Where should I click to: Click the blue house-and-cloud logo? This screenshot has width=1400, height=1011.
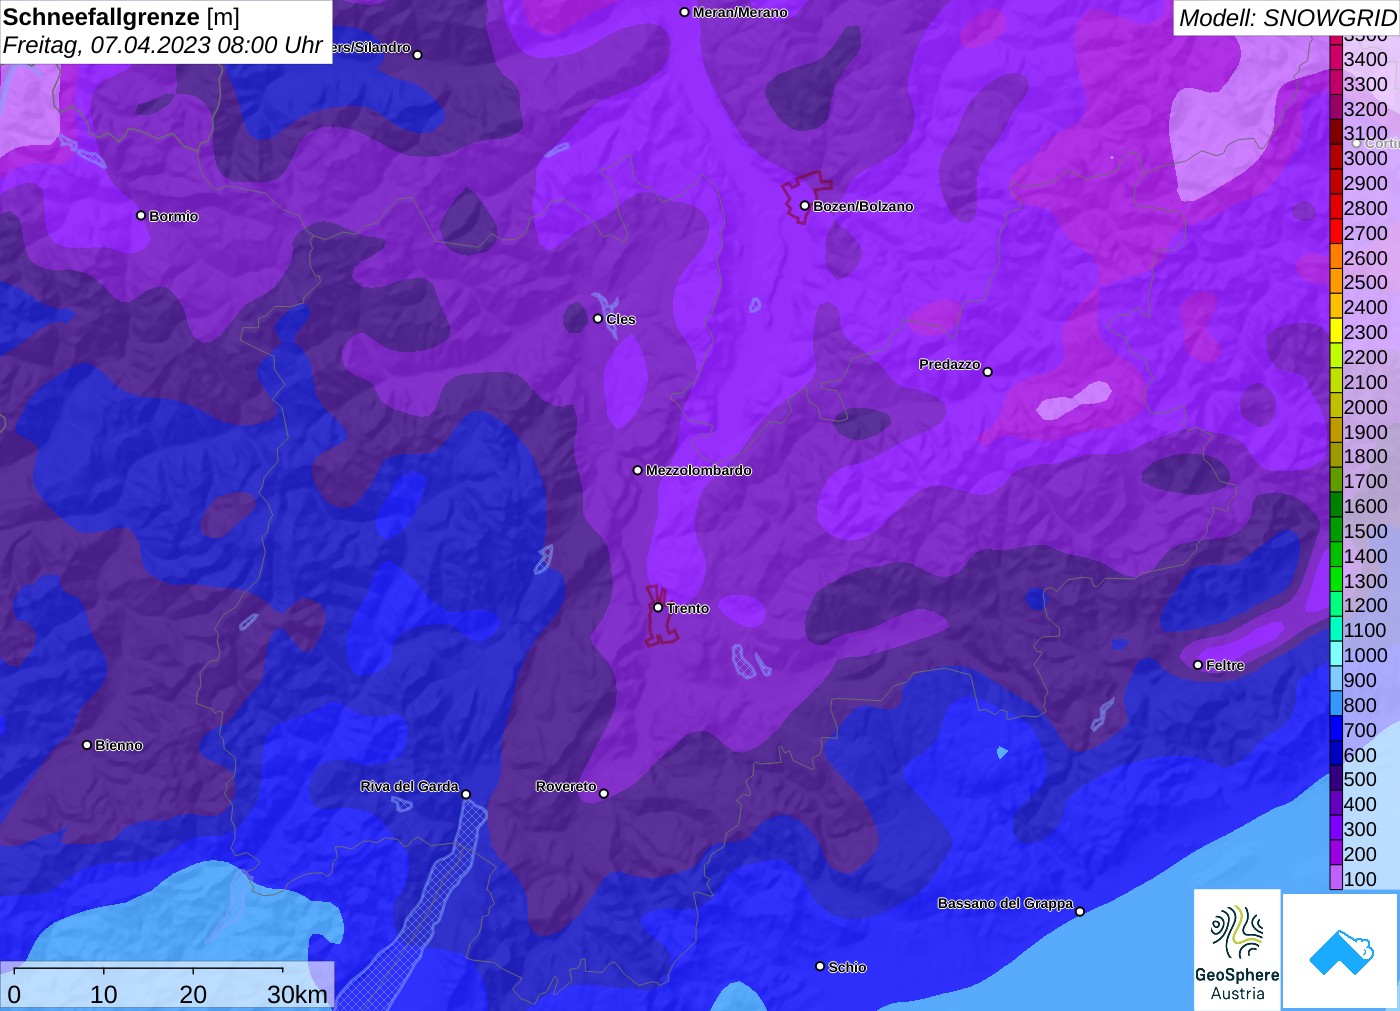1341,951
